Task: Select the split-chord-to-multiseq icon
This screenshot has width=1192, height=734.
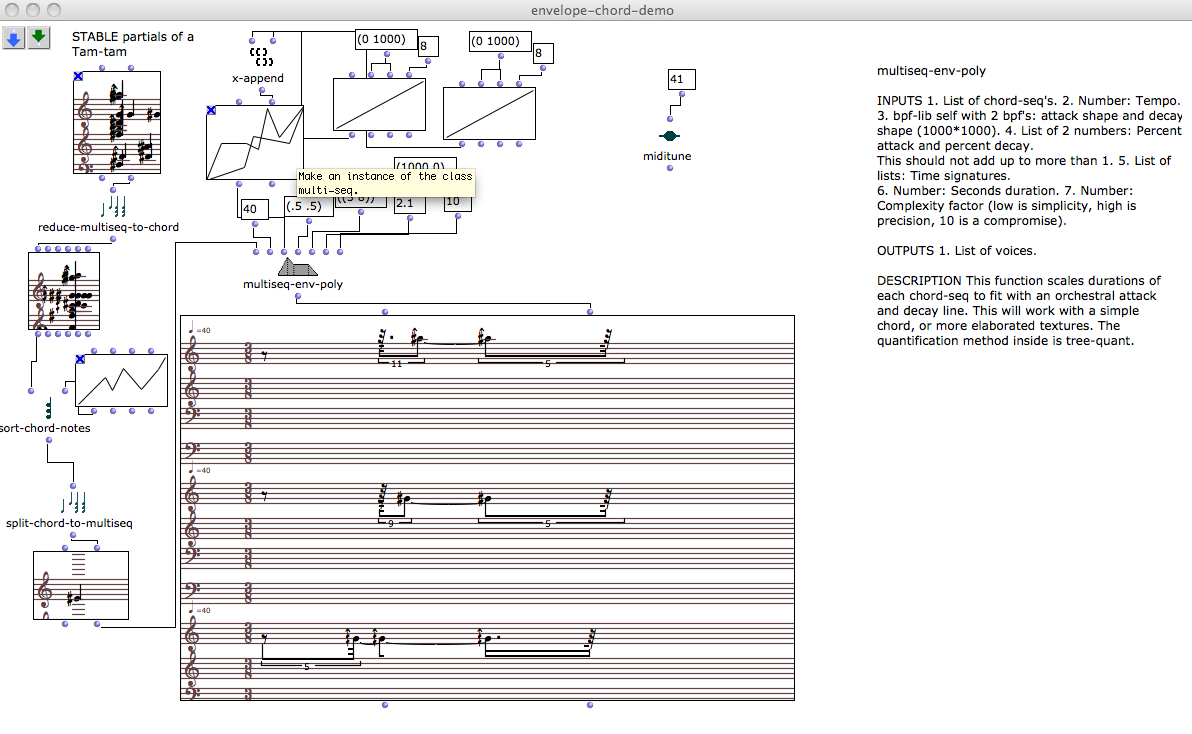Action: pos(75,502)
